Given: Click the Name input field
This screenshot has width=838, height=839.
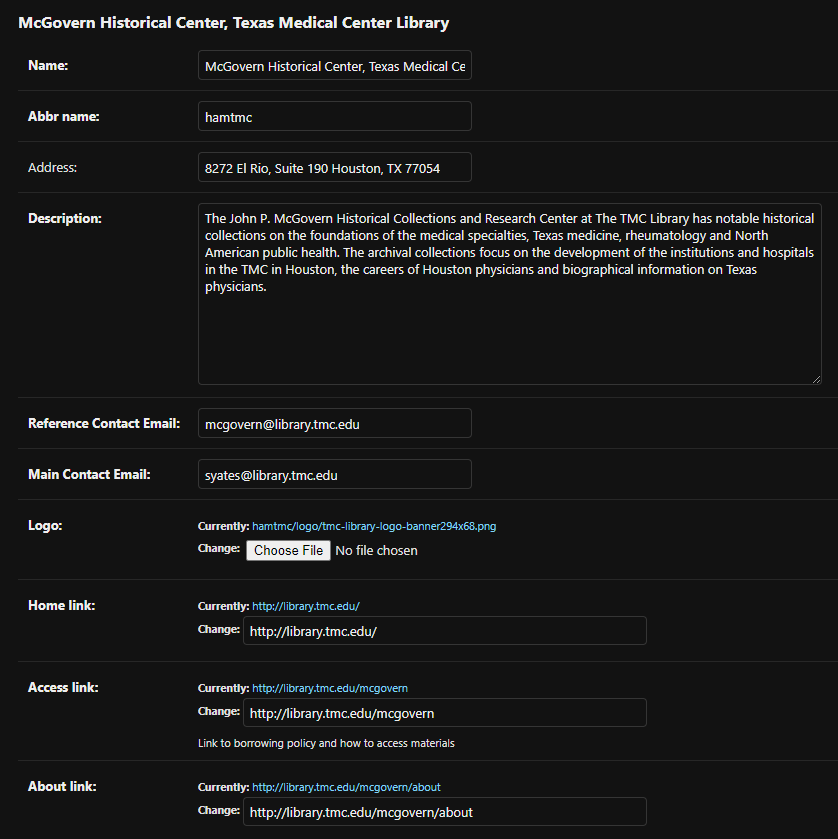Looking at the screenshot, I should (x=334, y=66).
